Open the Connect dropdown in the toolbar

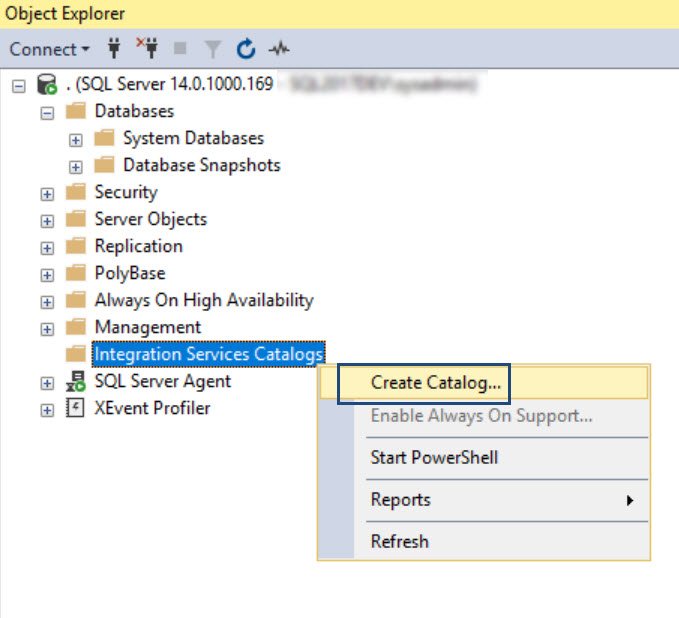[49, 49]
